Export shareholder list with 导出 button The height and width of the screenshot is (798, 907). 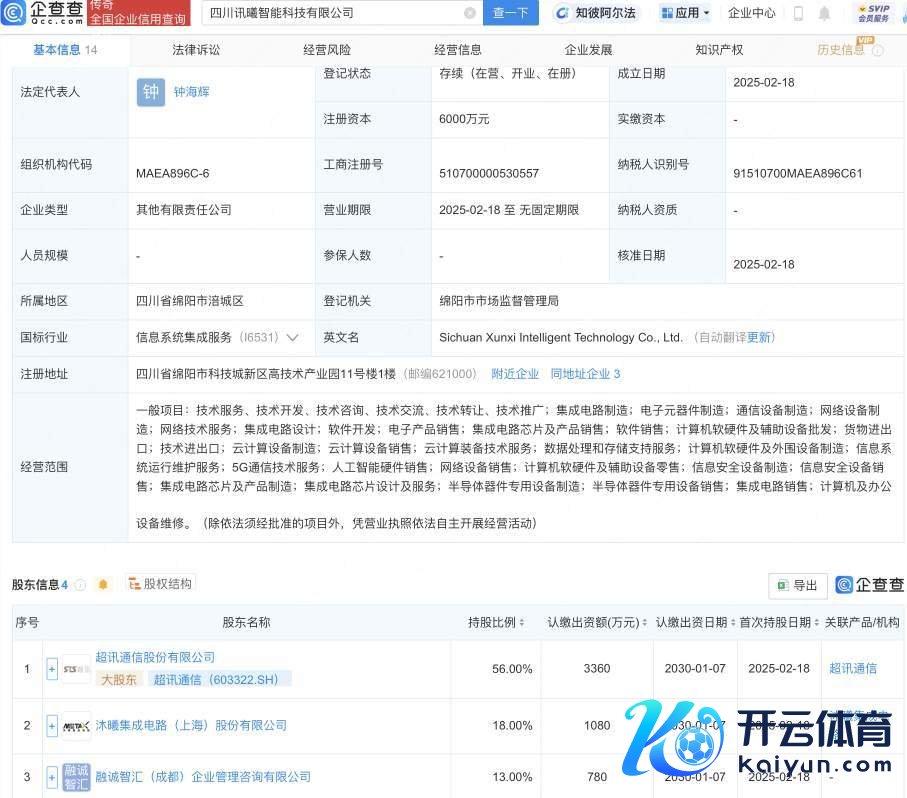click(797, 585)
